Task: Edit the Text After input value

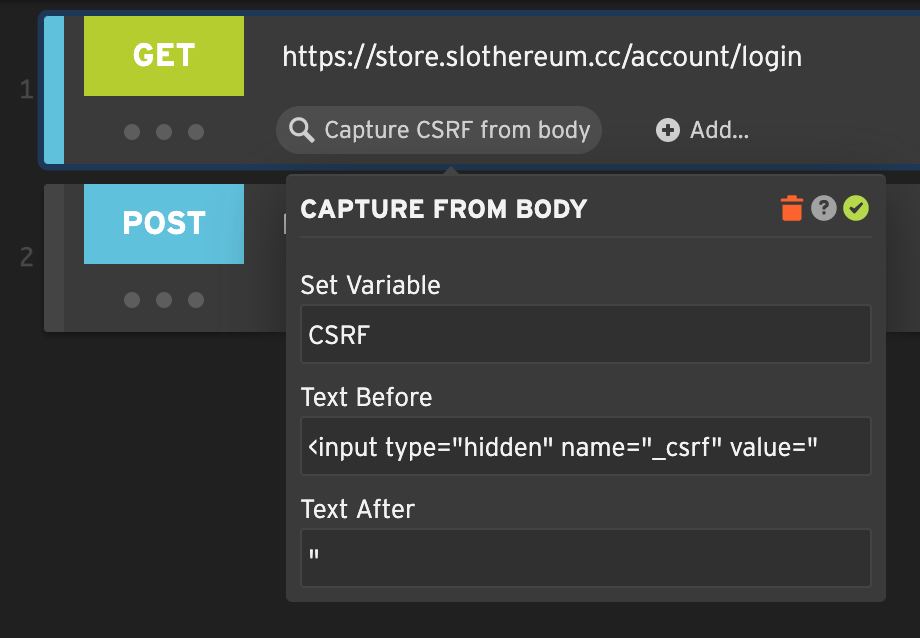Action: pos(585,558)
